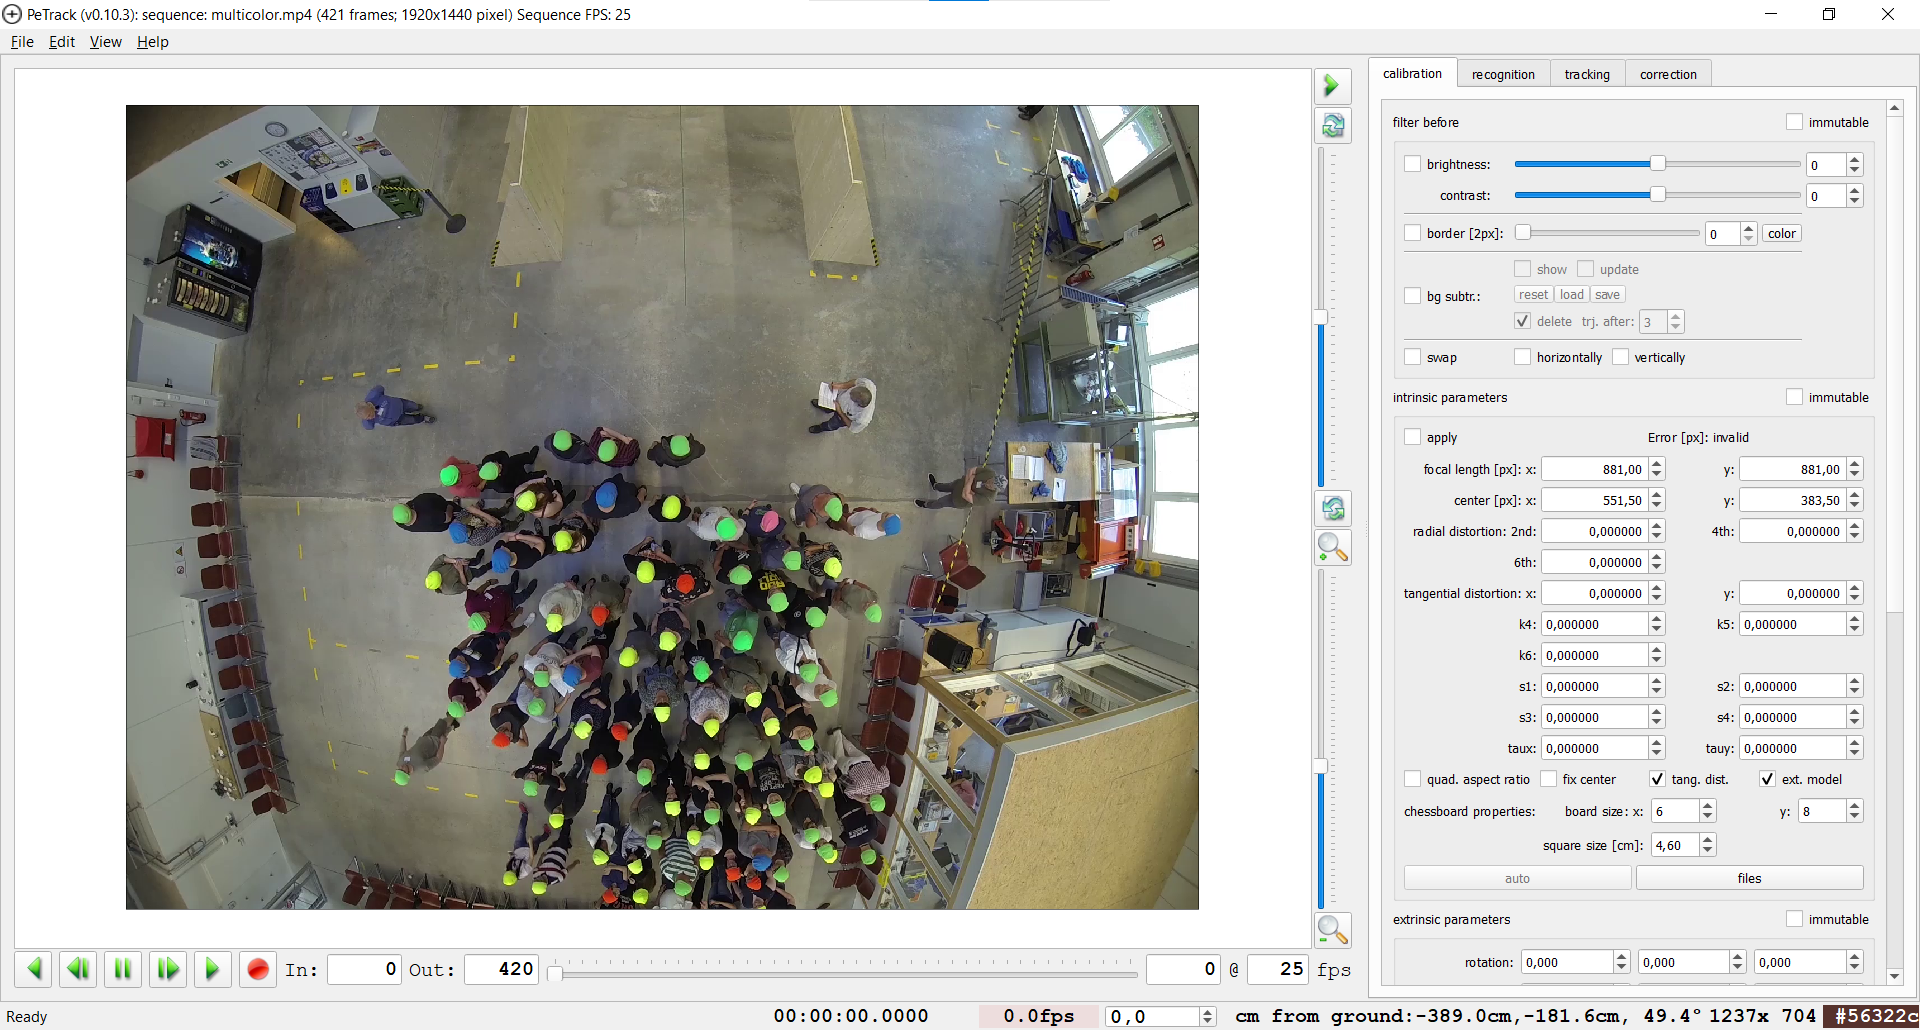This screenshot has height=1030, width=1920.
Task: Click the play backward button
Action: point(34,969)
